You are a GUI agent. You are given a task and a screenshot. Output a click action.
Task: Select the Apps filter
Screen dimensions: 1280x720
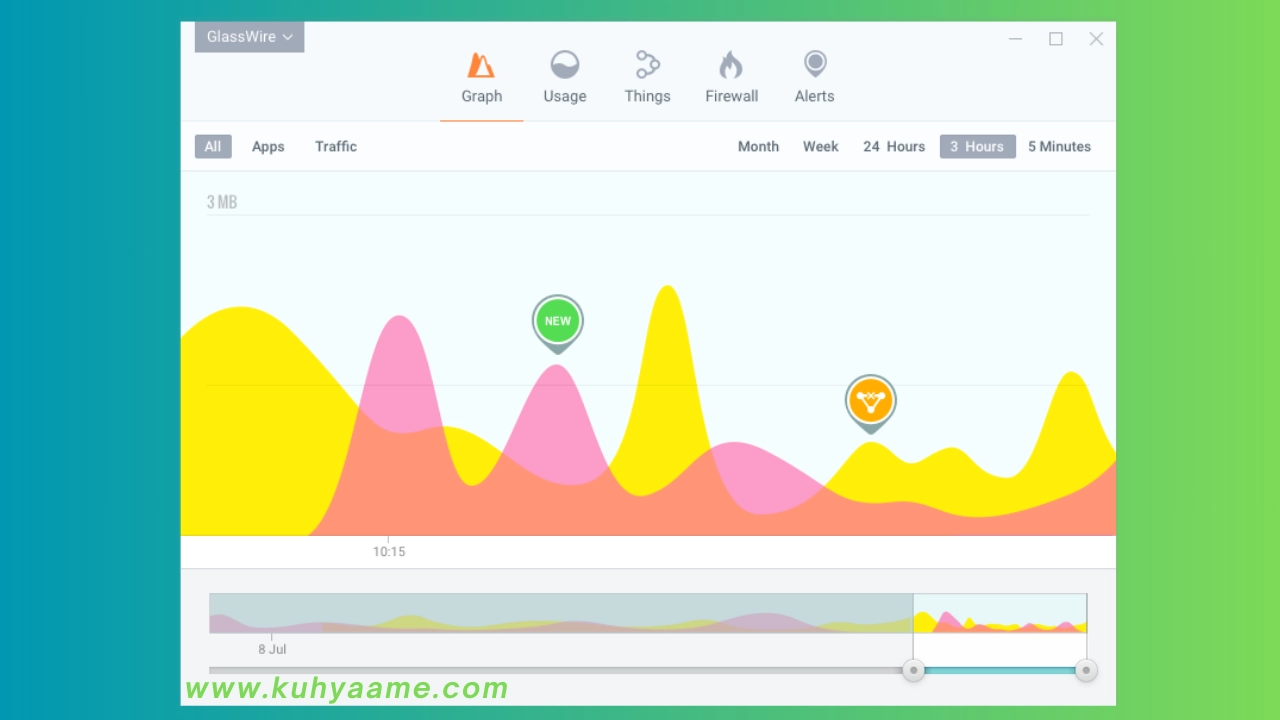point(268,146)
